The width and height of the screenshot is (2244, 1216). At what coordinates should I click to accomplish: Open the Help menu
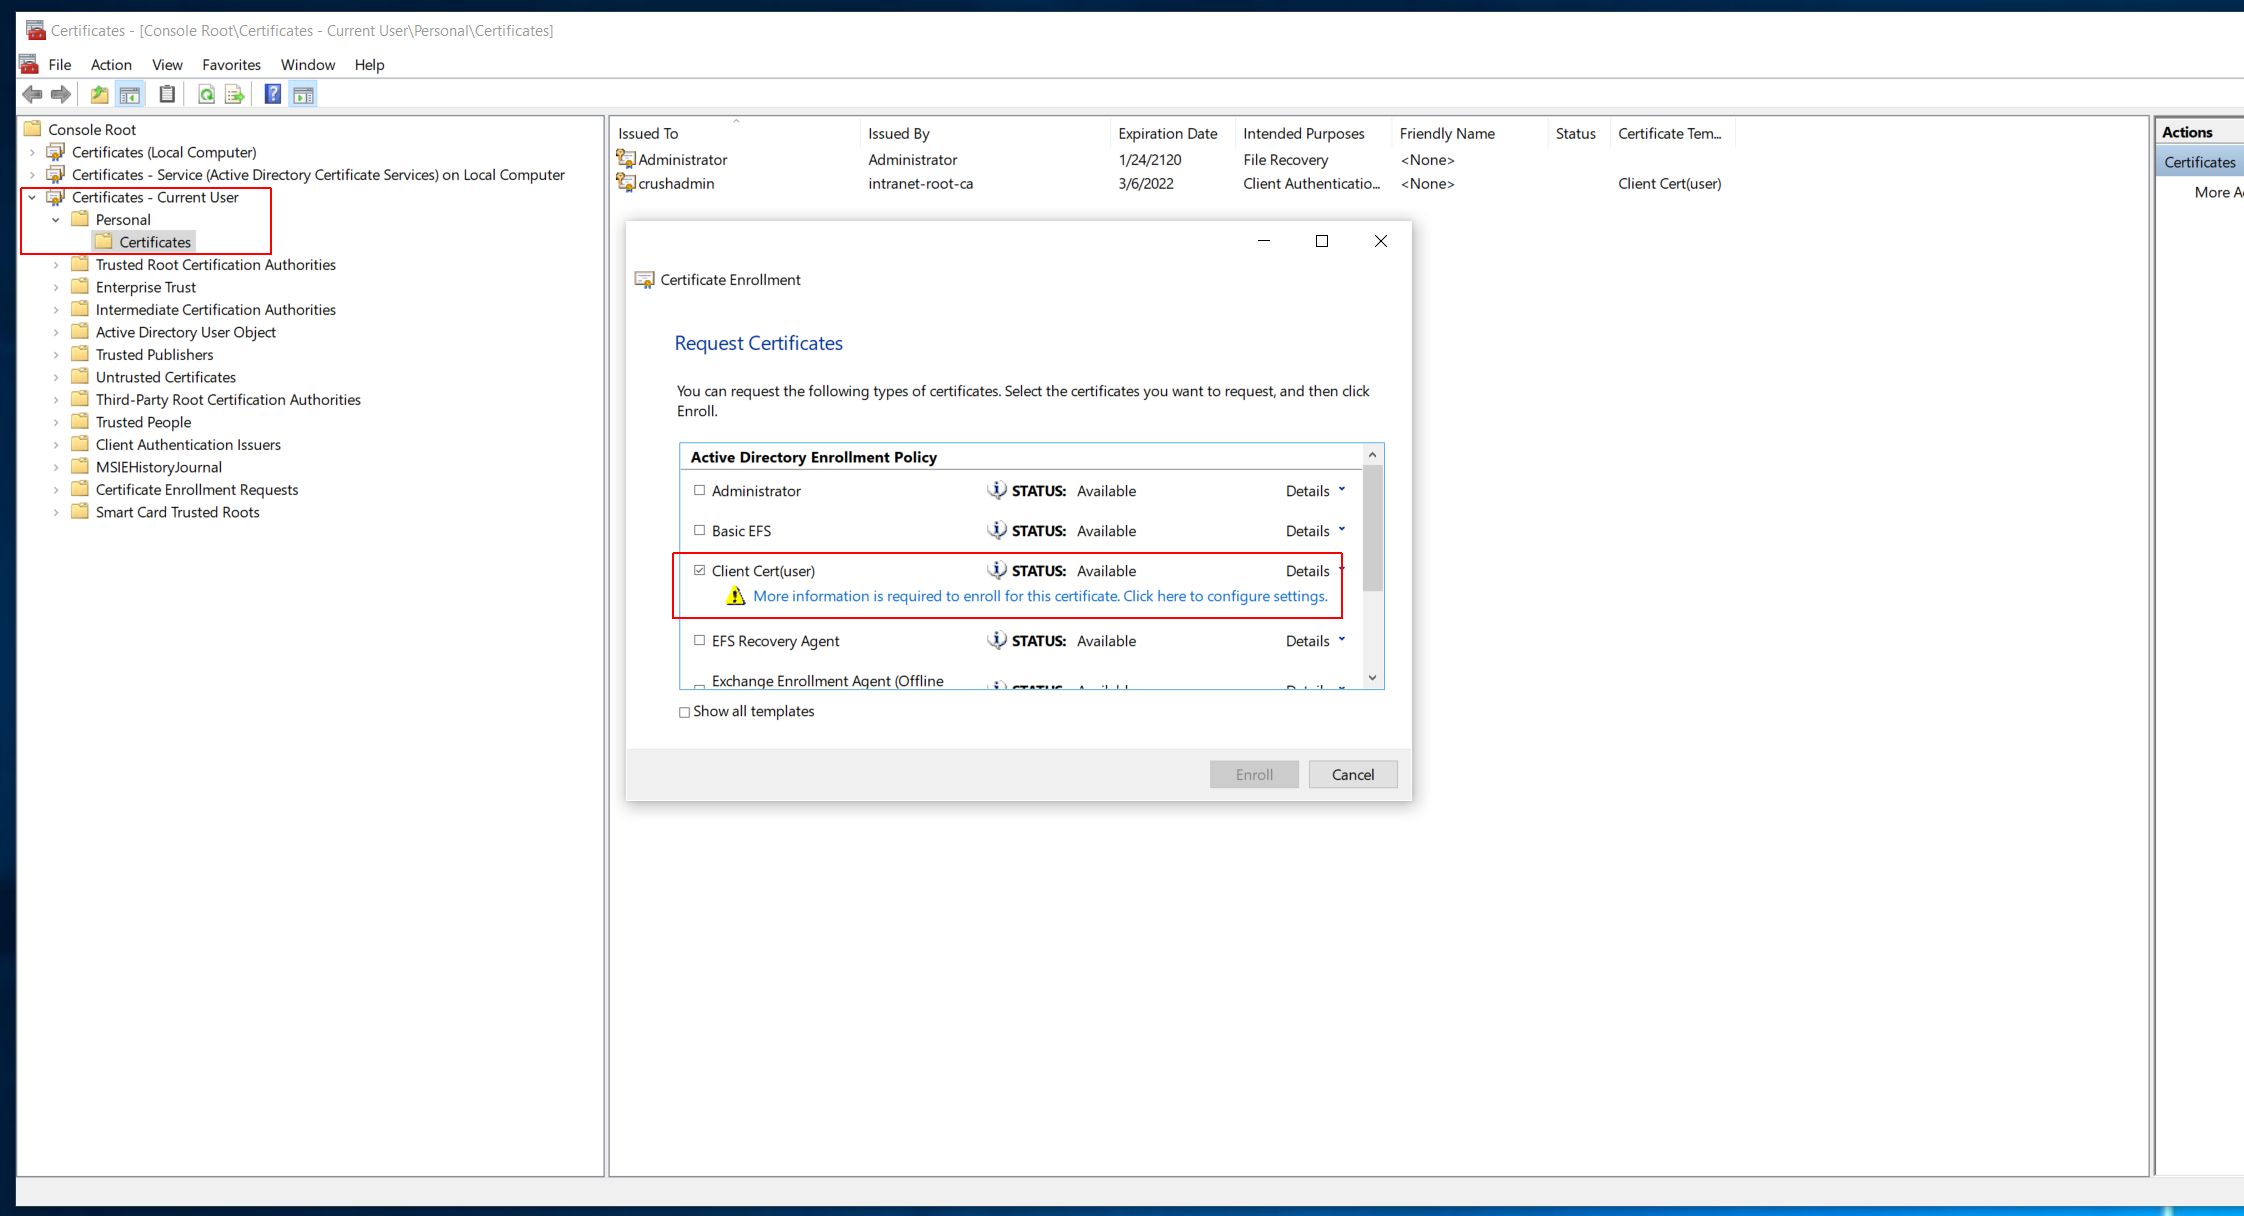point(369,64)
